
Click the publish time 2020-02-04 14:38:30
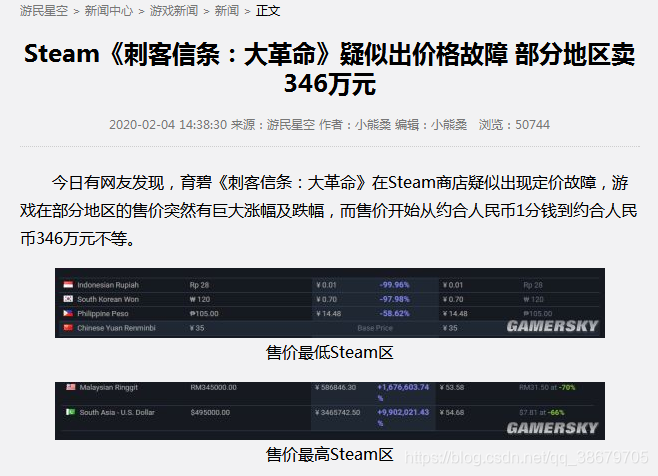[168, 125]
